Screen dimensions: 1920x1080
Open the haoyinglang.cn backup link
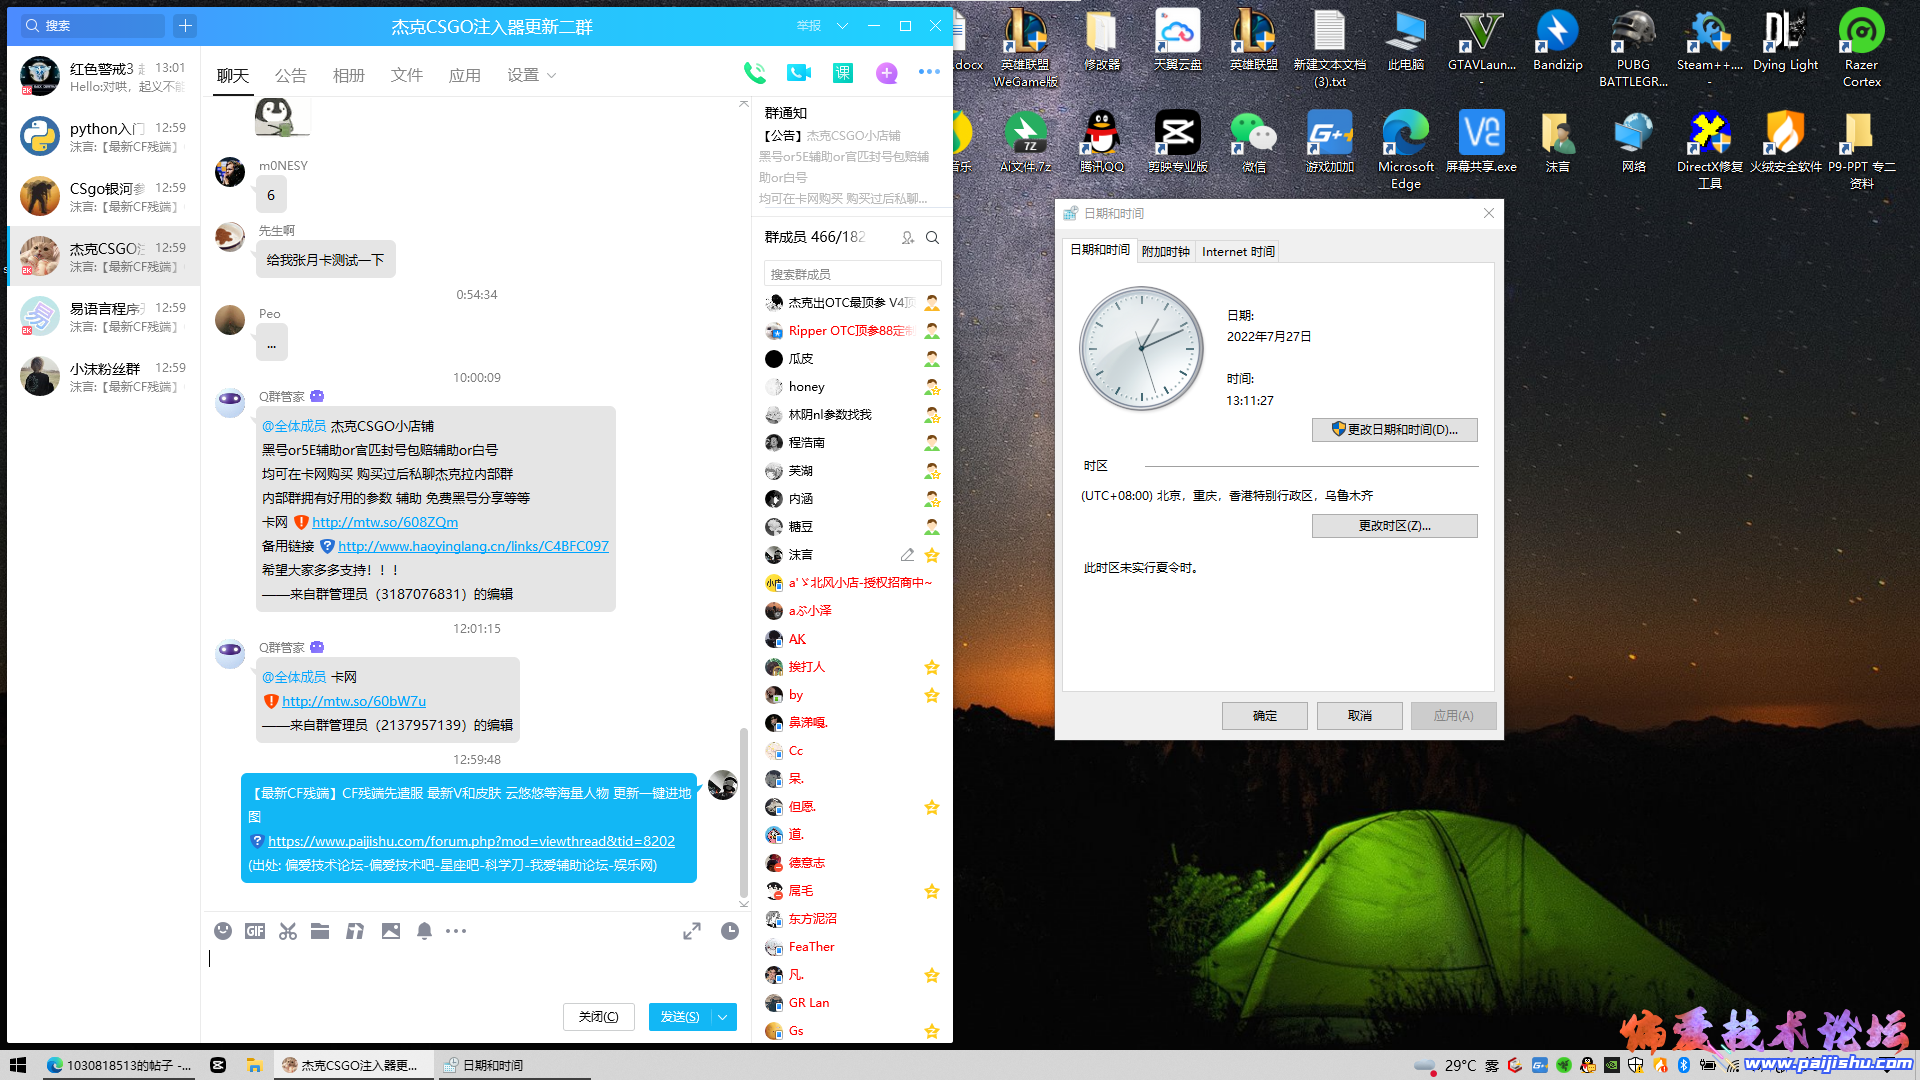(x=473, y=546)
